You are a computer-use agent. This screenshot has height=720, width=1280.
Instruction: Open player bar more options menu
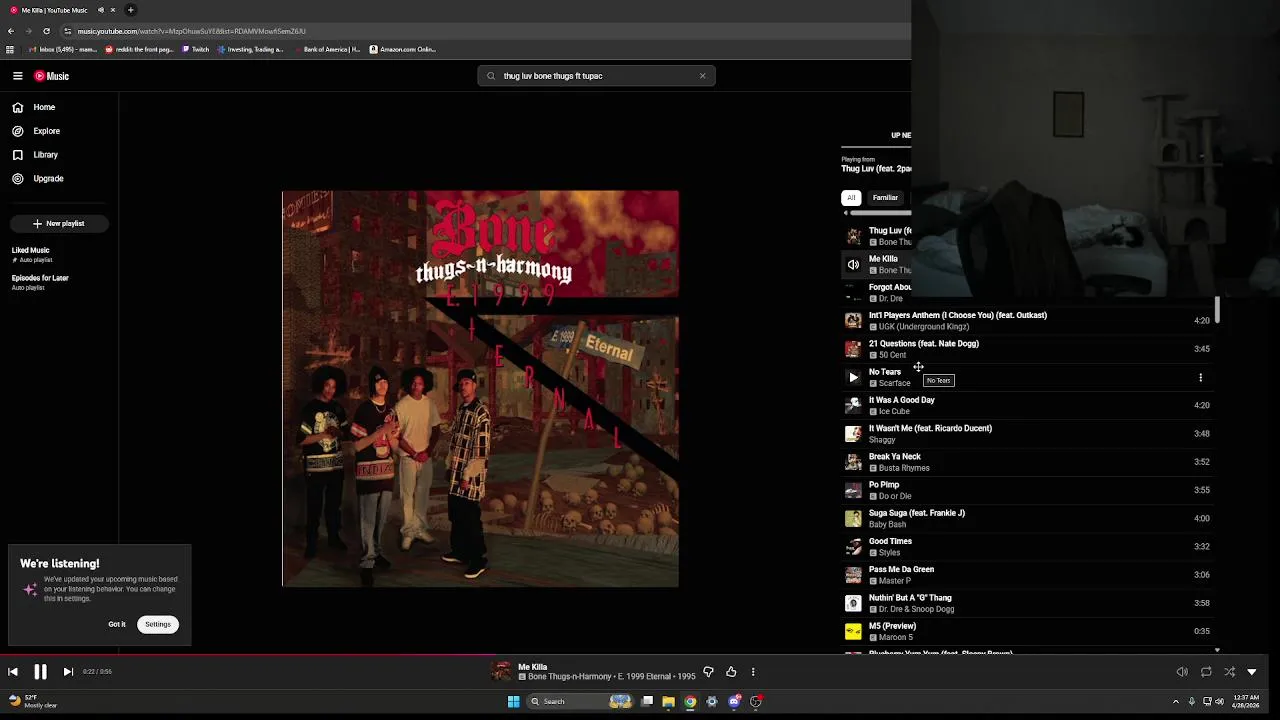753,672
